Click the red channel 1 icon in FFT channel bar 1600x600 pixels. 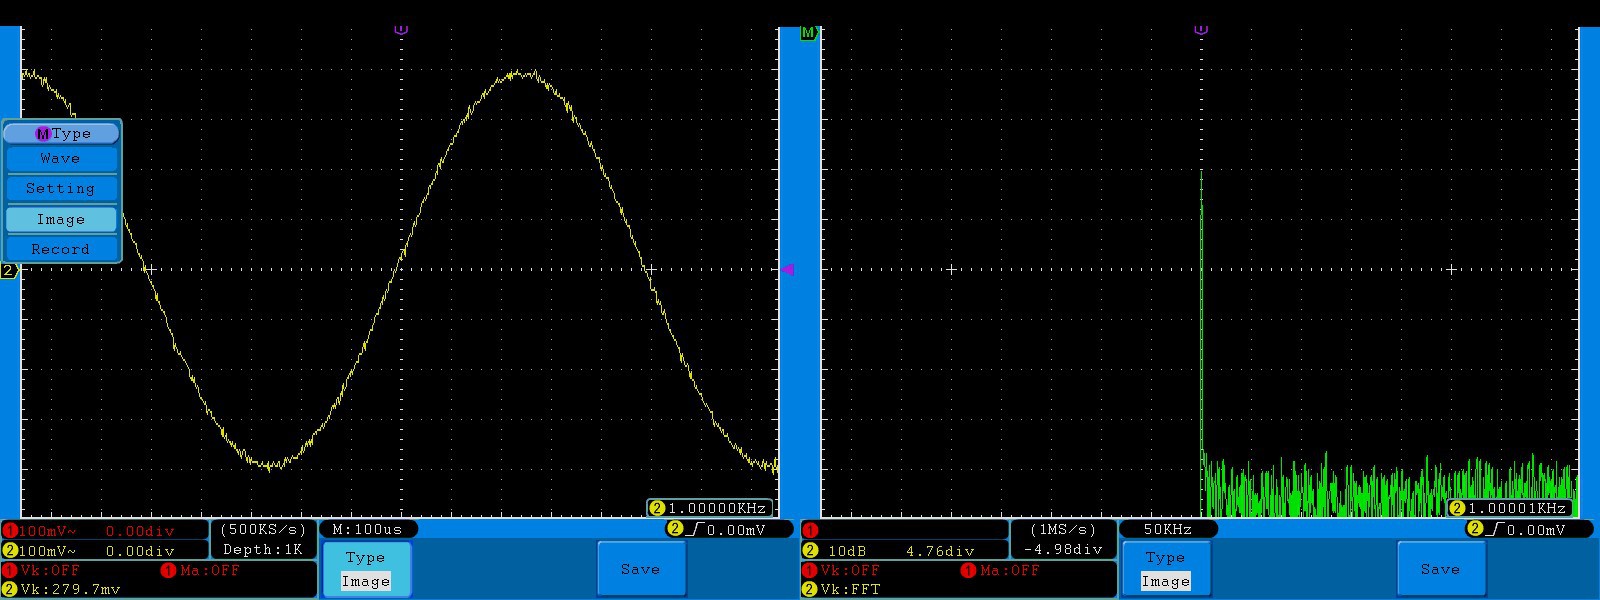click(x=810, y=530)
